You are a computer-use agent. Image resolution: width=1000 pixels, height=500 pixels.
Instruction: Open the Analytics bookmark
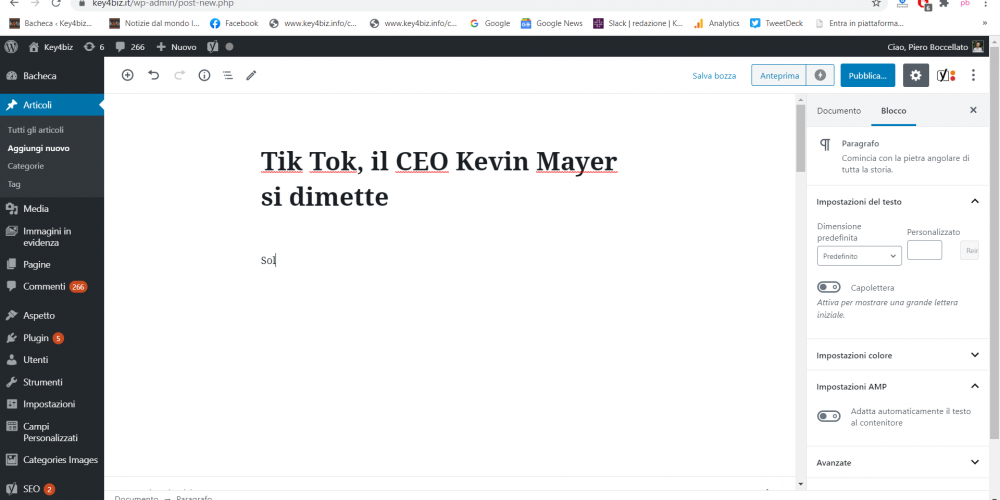click(x=717, y=24)
